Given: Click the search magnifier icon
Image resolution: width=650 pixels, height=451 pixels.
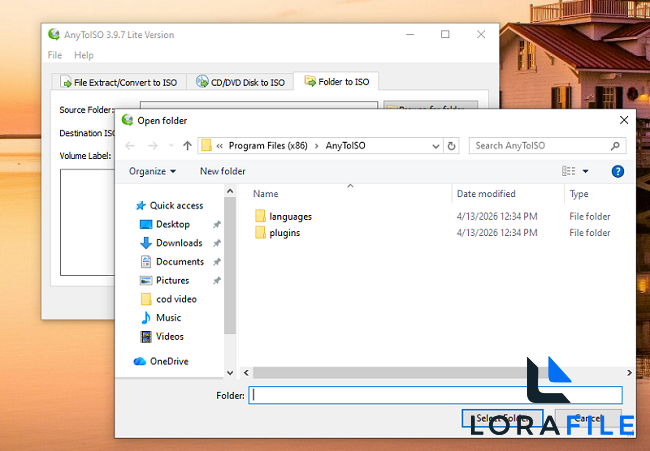Looking at the screenshot, I should [x=615, y=145].
